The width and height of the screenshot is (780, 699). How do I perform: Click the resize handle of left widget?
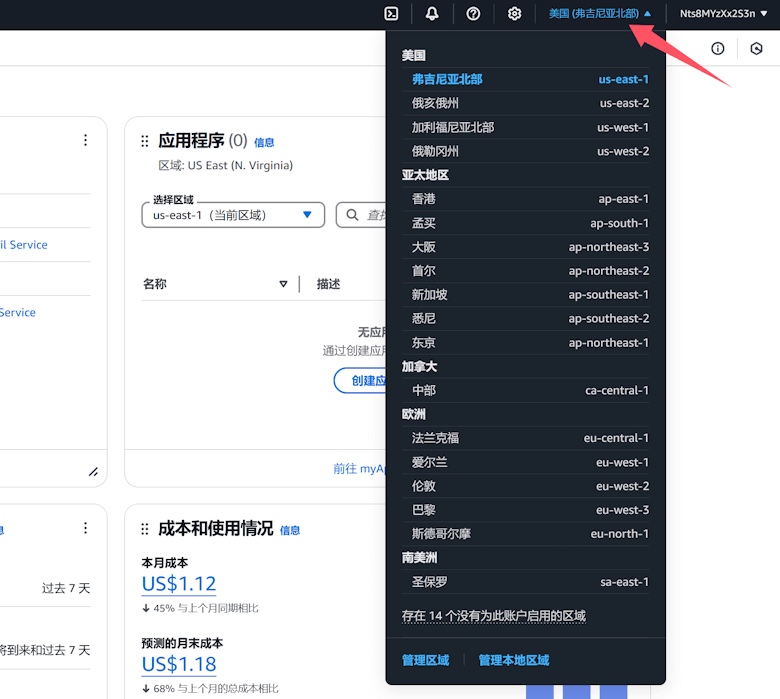[x=93, y=472]
